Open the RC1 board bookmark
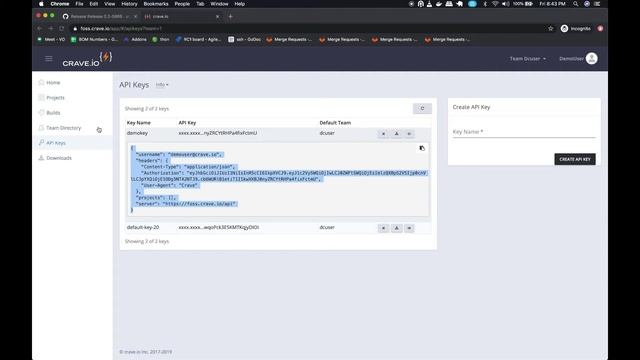Screen dimensions: 640x360 [x=198, y=40]
